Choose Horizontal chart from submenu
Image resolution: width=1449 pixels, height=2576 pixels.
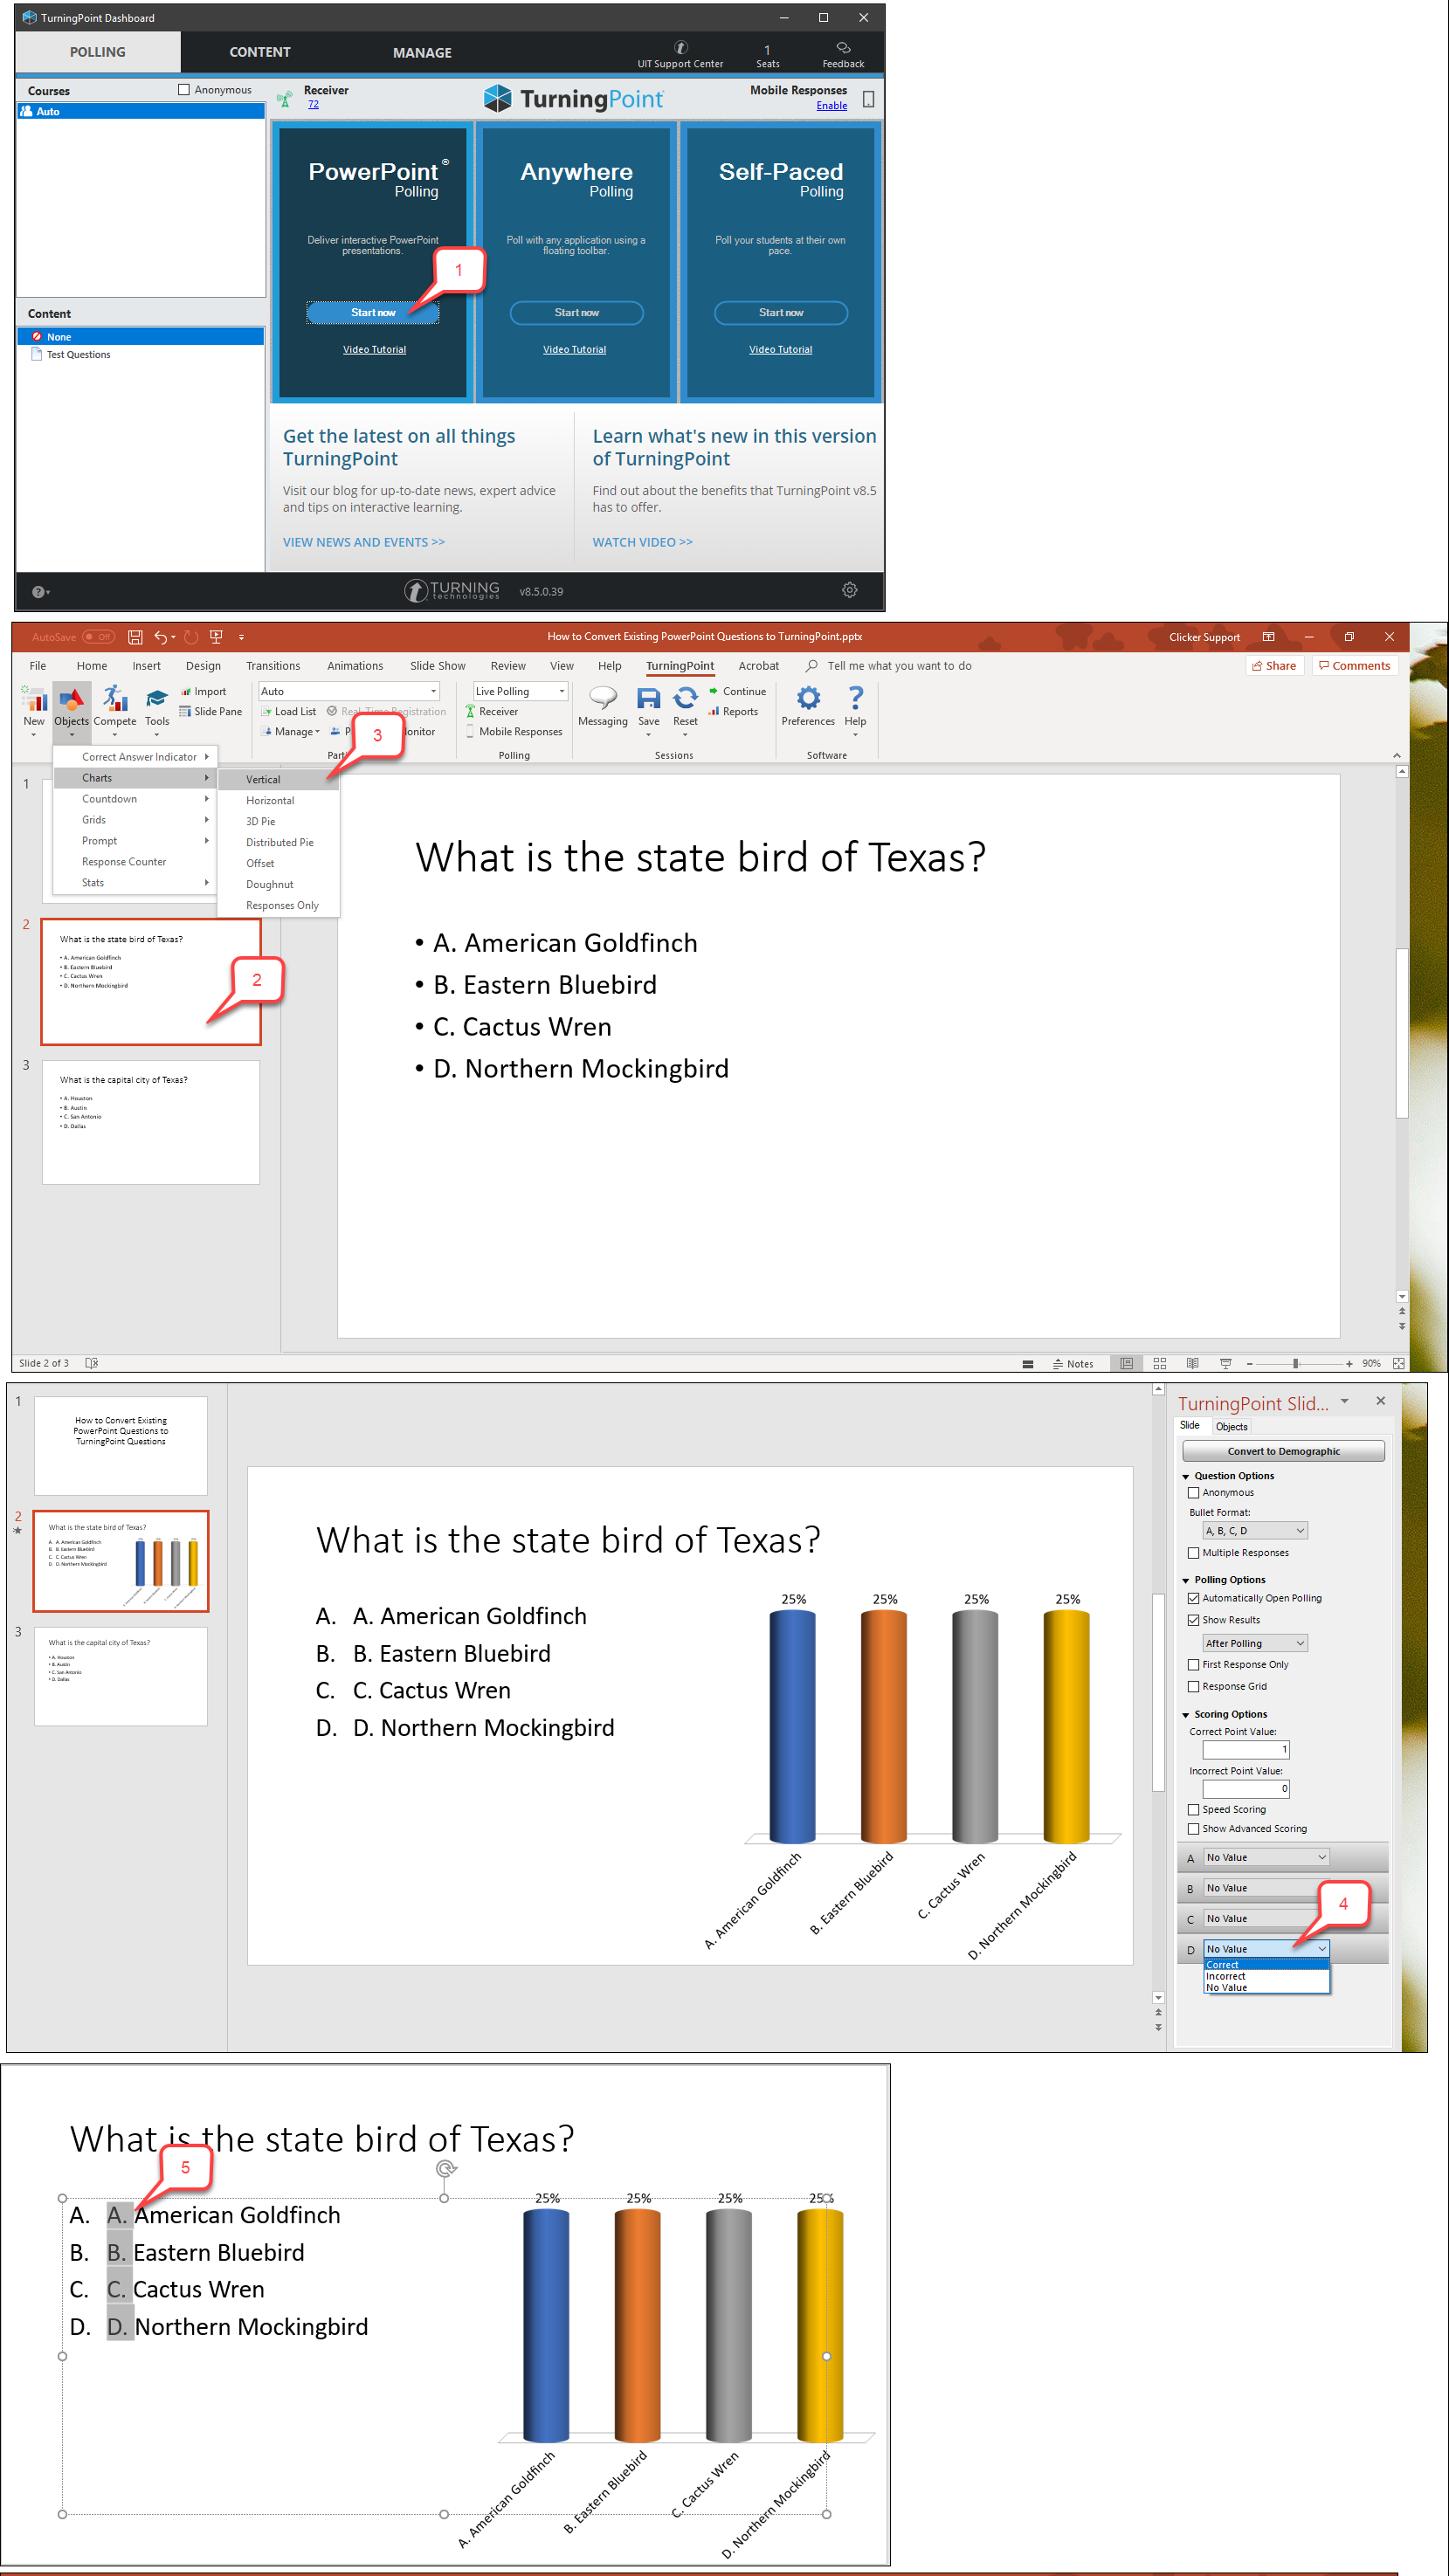tap(278, 800)
